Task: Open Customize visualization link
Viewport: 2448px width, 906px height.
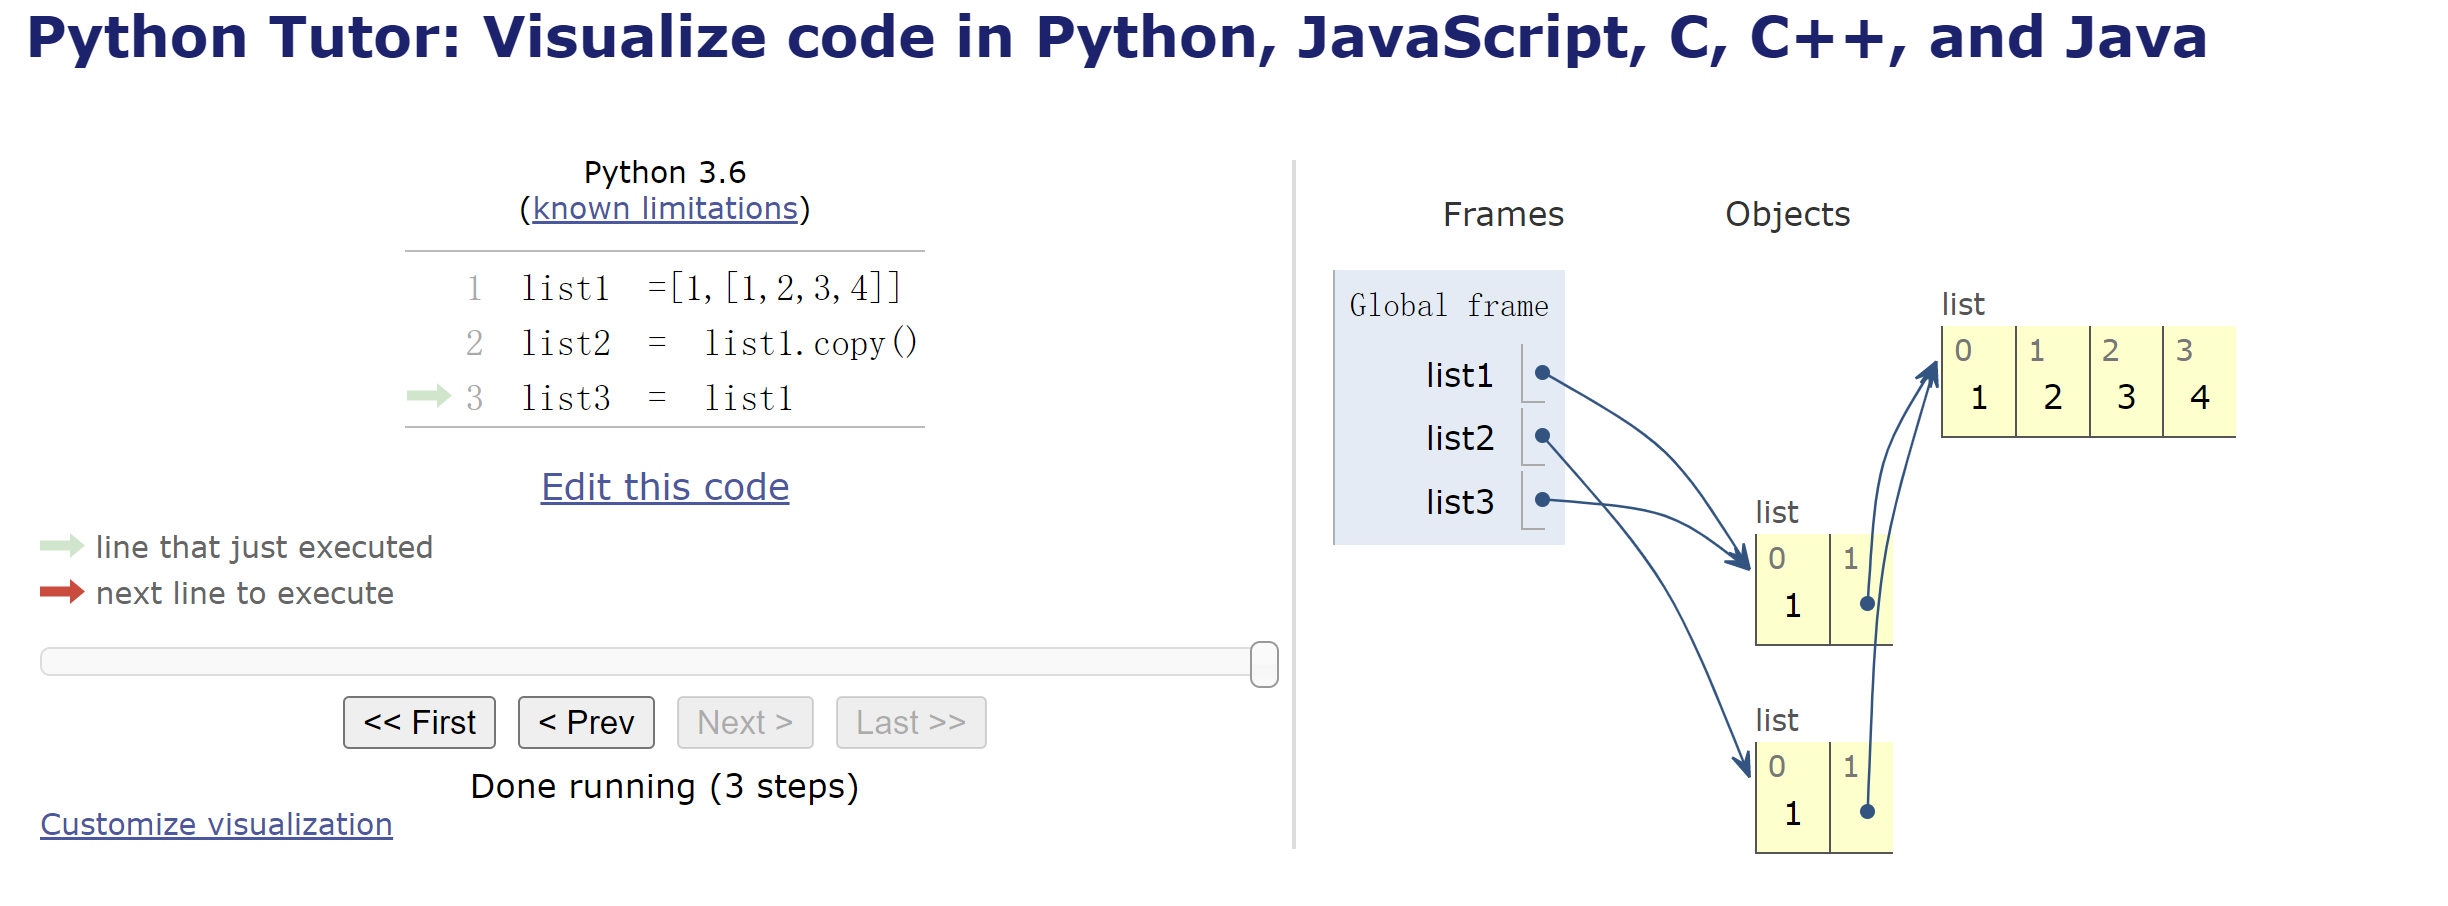Action: [x=216, y=824]
